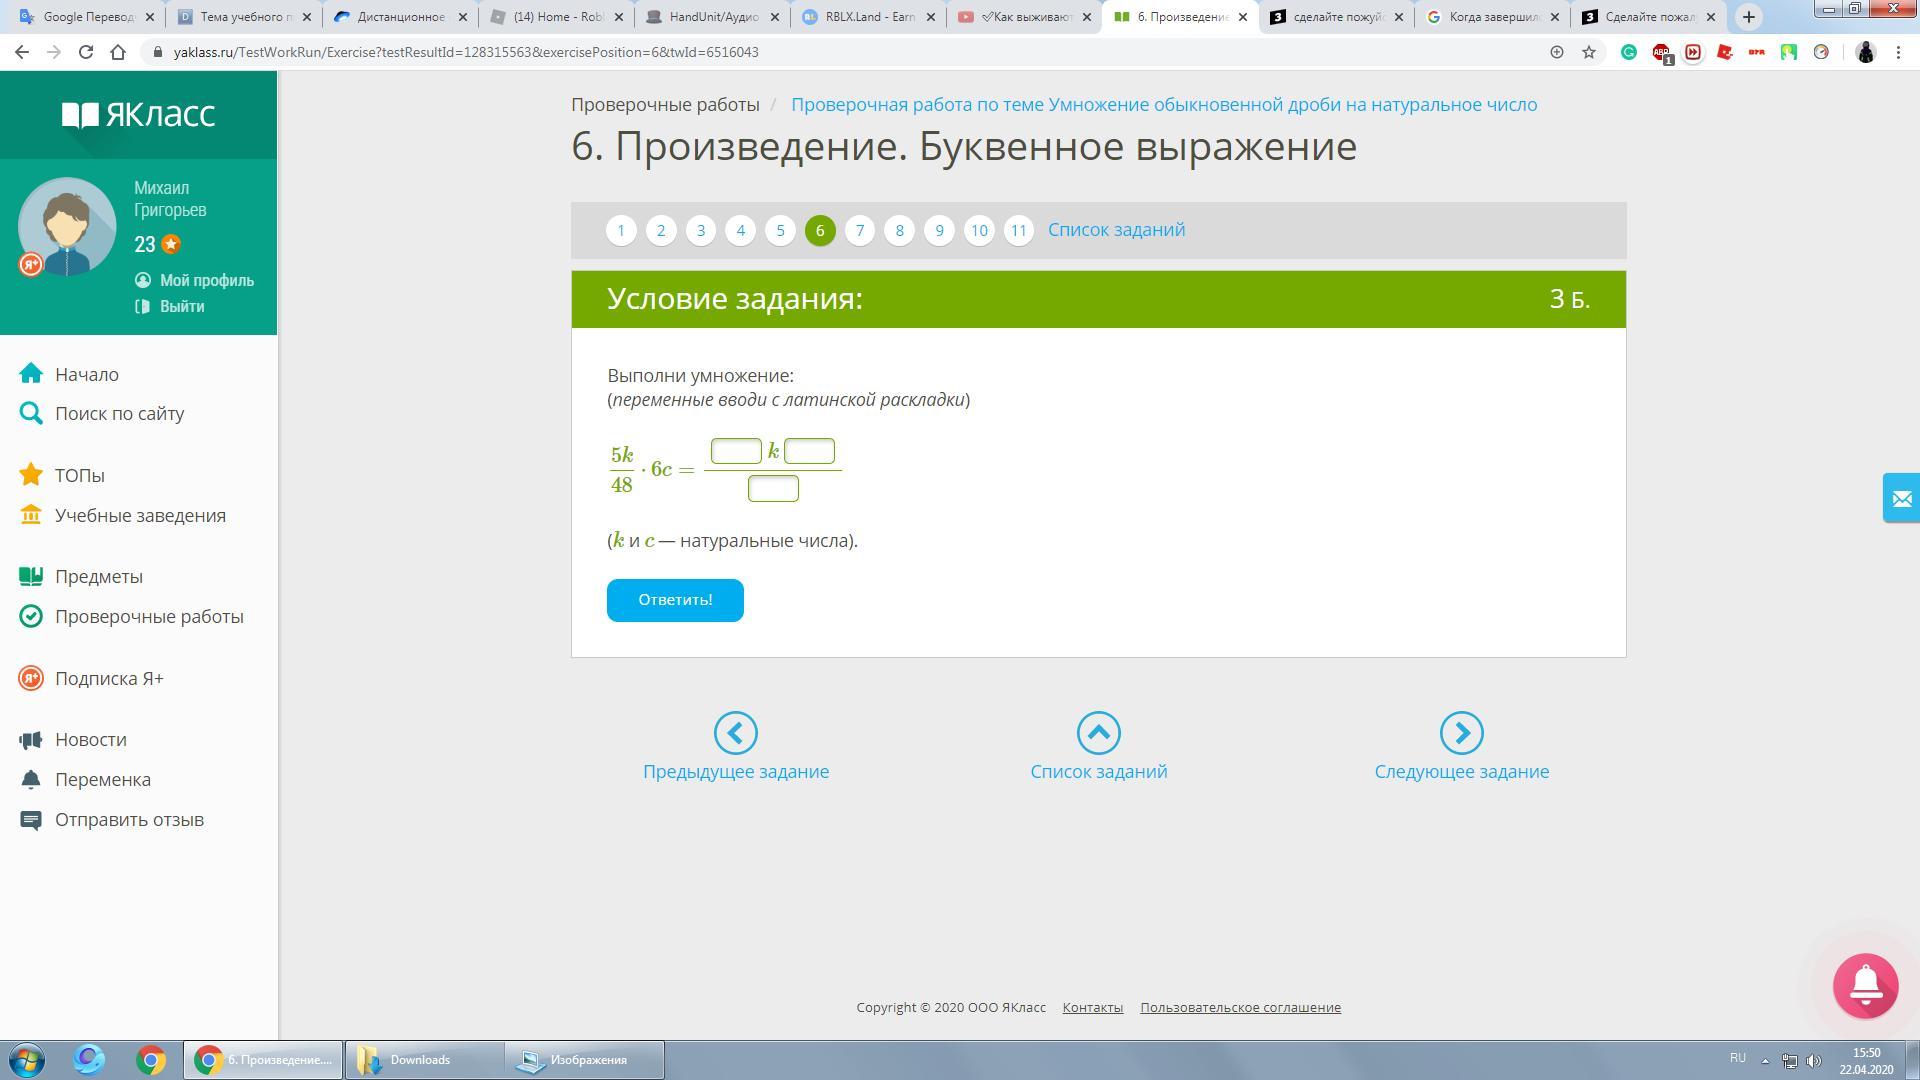This screenshot has height=1080, width=1920.
Task: Click the denominator input box
Action: click(x=773, y=488)
